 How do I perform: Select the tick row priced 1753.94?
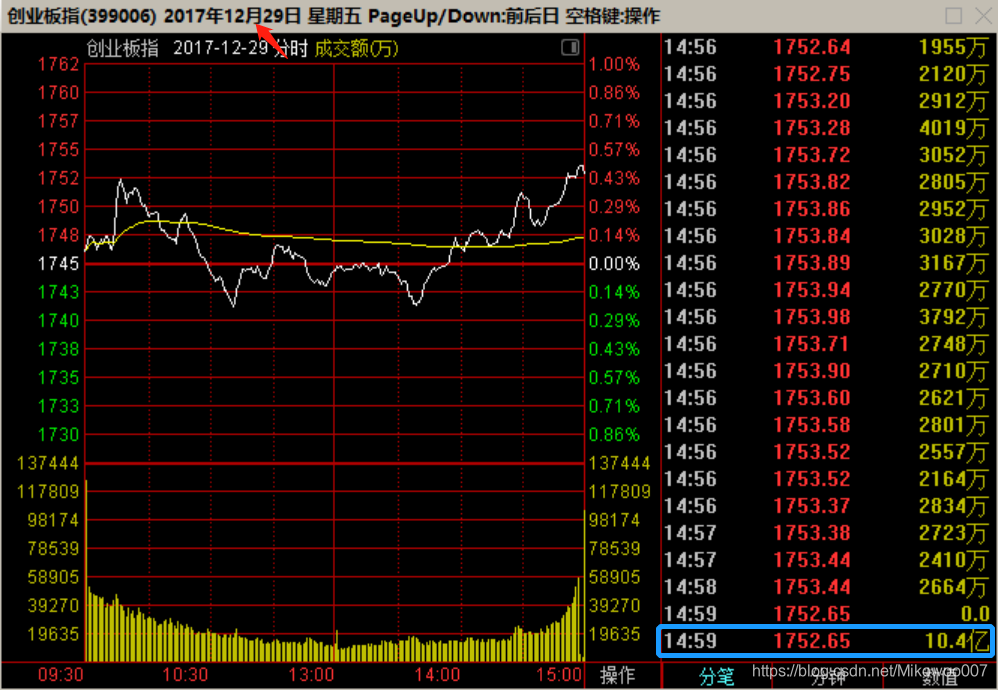click(827, 290)
